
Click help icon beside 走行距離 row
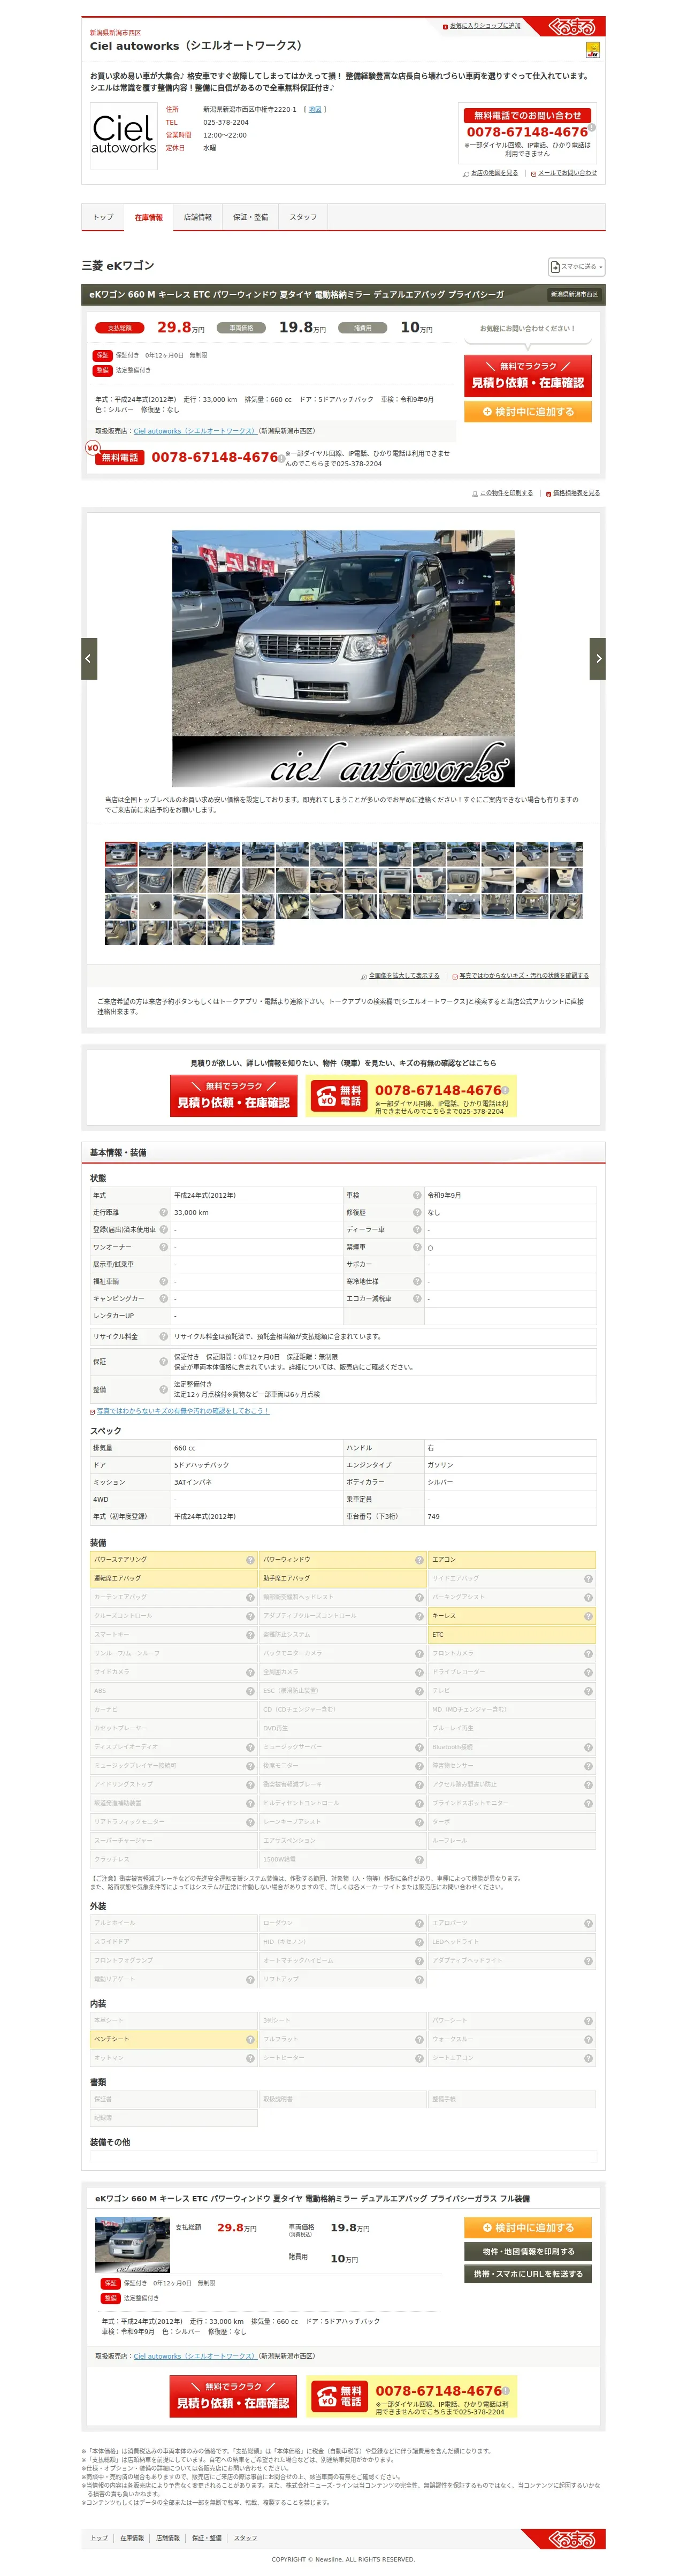point(164,1212)
